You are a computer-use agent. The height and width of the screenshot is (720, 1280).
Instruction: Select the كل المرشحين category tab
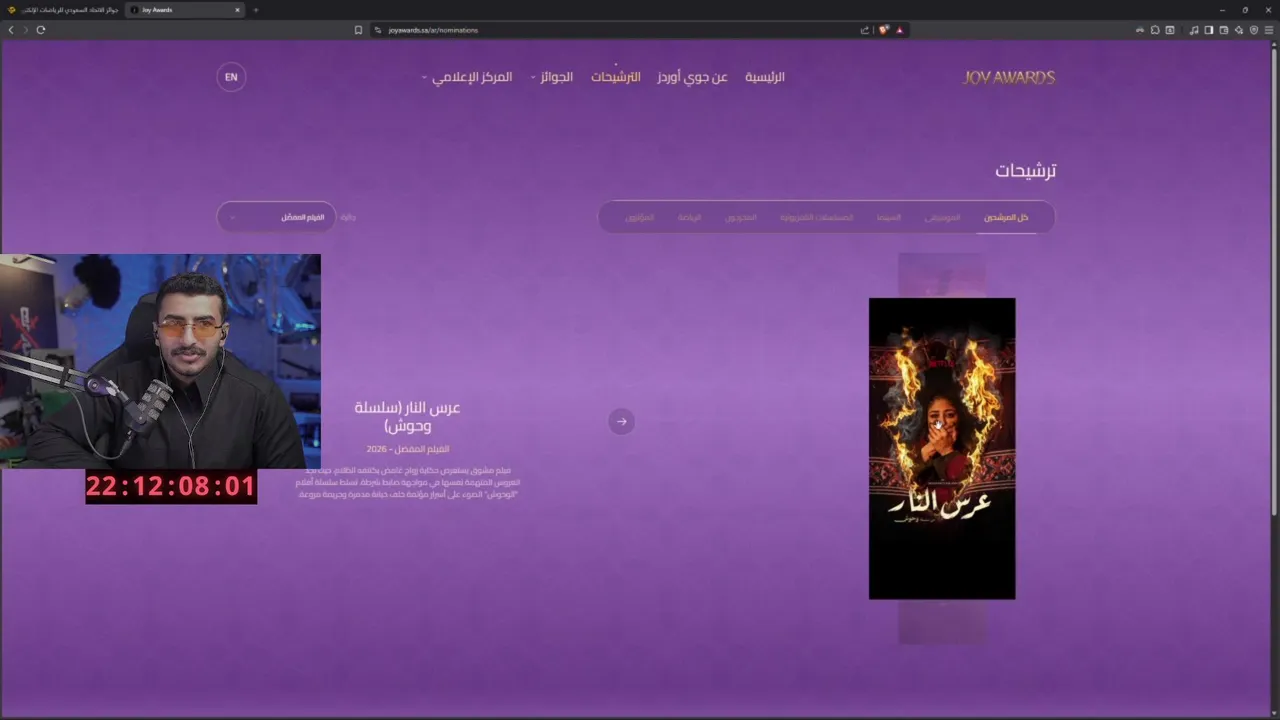[x=1006, y=217]
